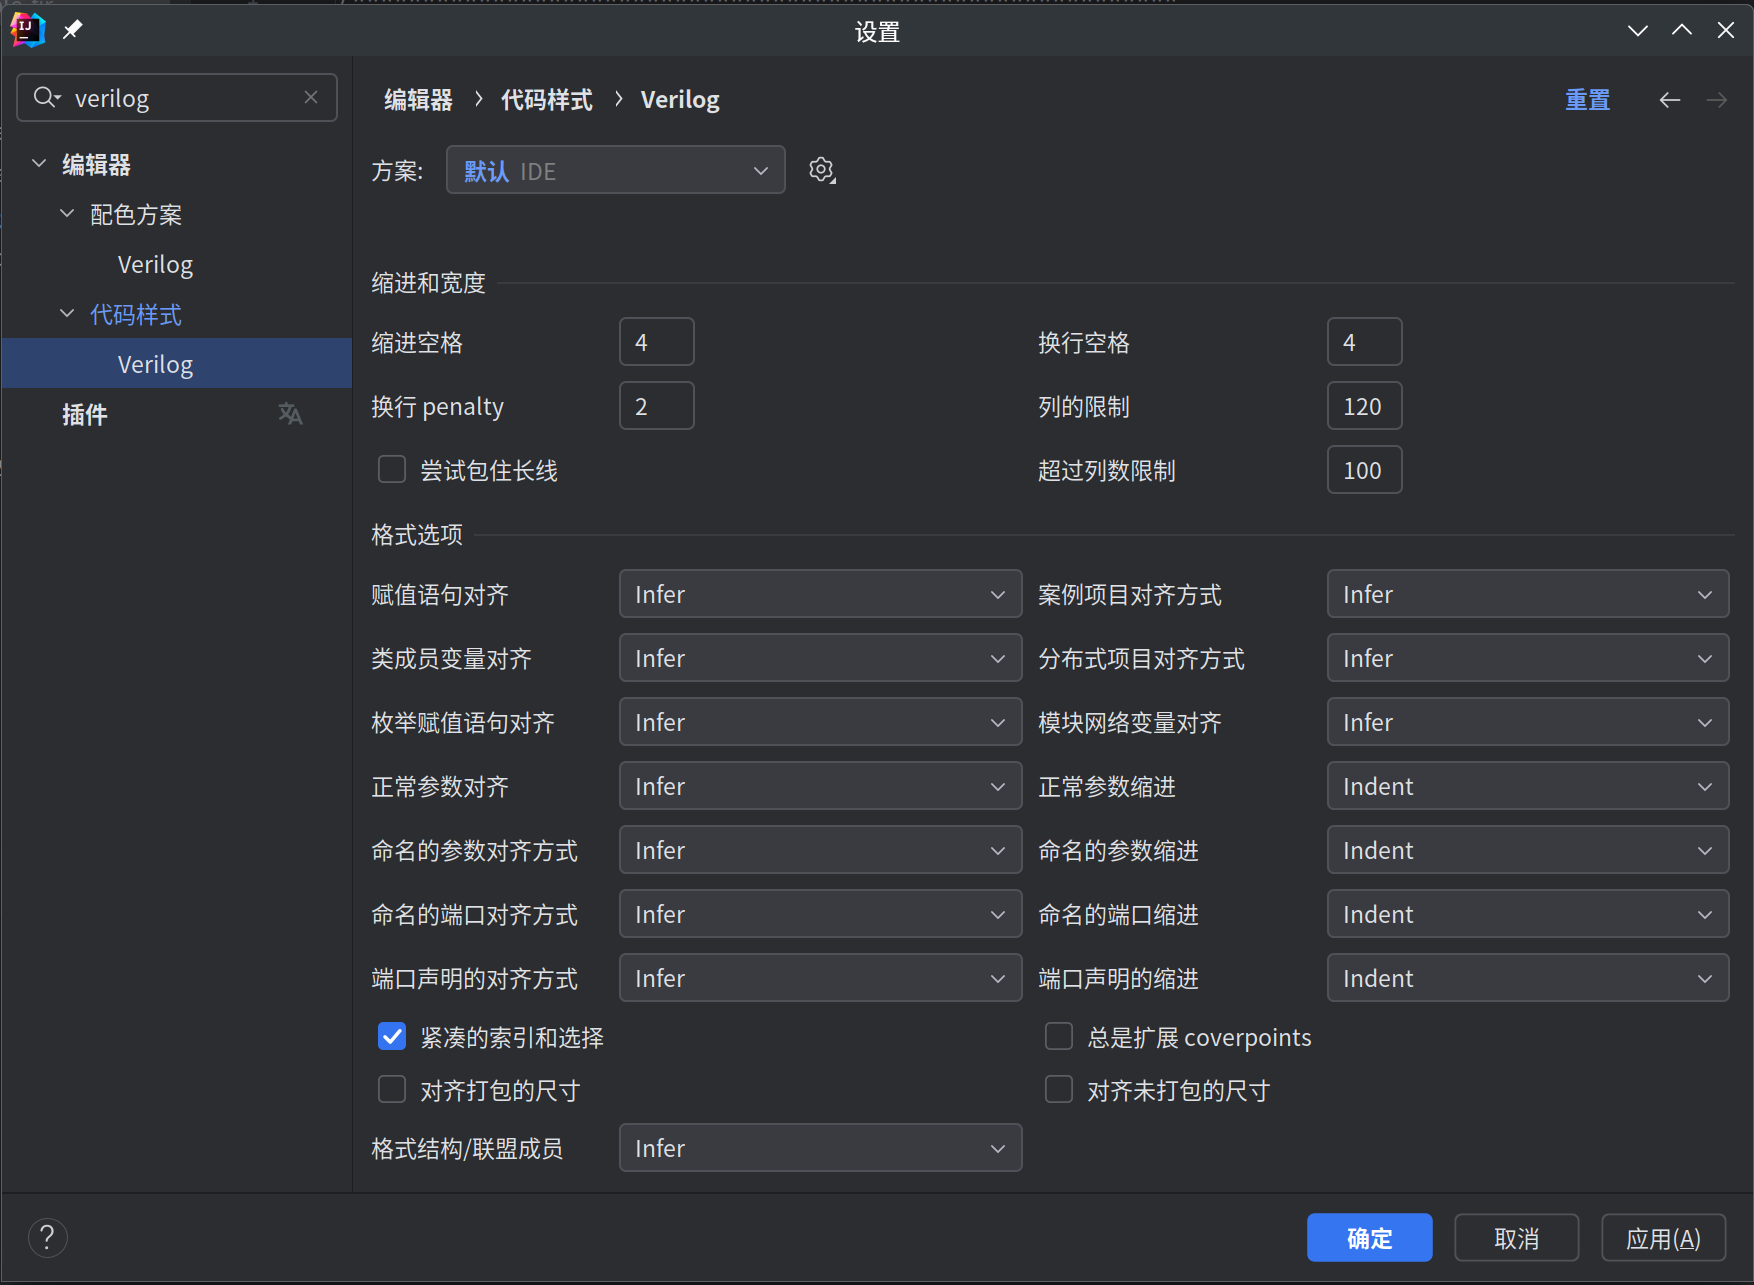Screen dimensions: 1754x1285
Task: Open 正常参数缩进 dropdown
Action: [x=1528, y=786]
